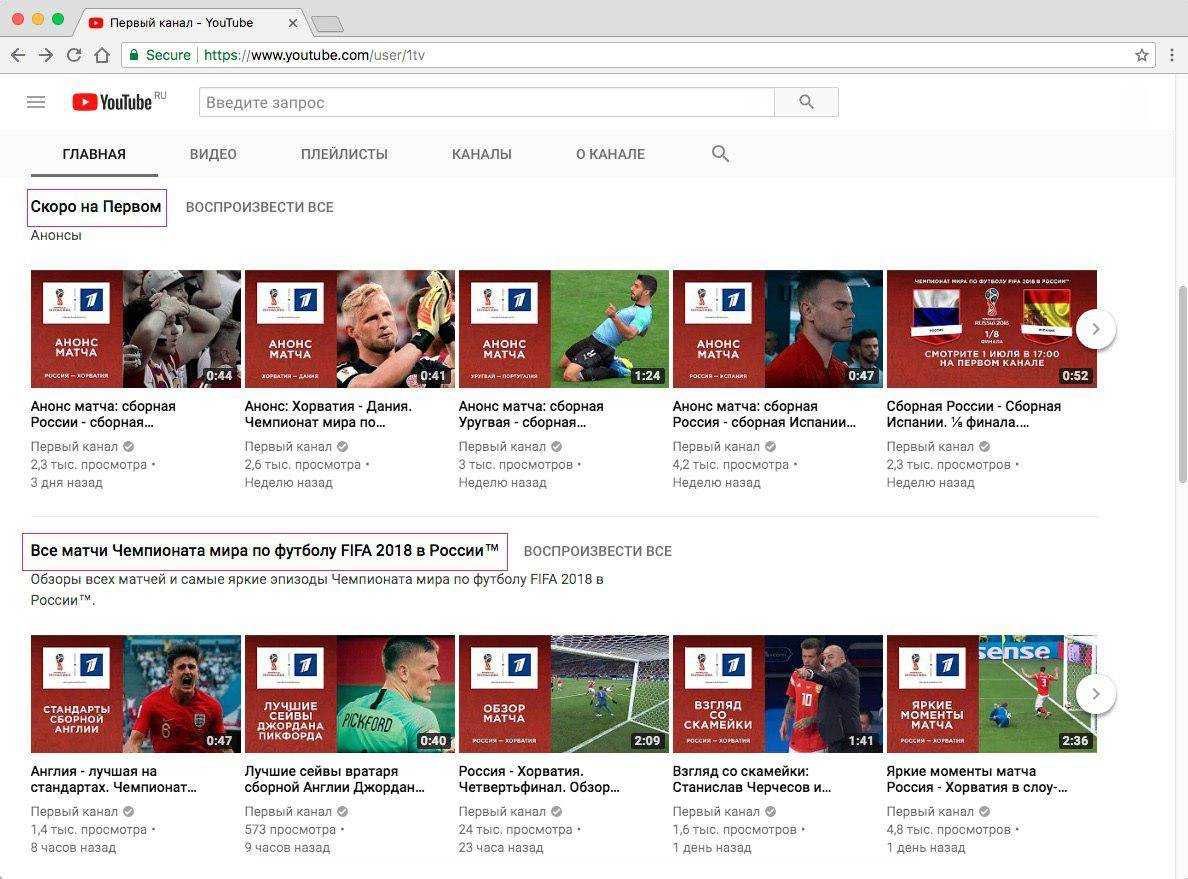Open title Россия - Хорватия. Четвертьфинал. Обзор
The image size is (1188, 879).
[x=539, y=780]
